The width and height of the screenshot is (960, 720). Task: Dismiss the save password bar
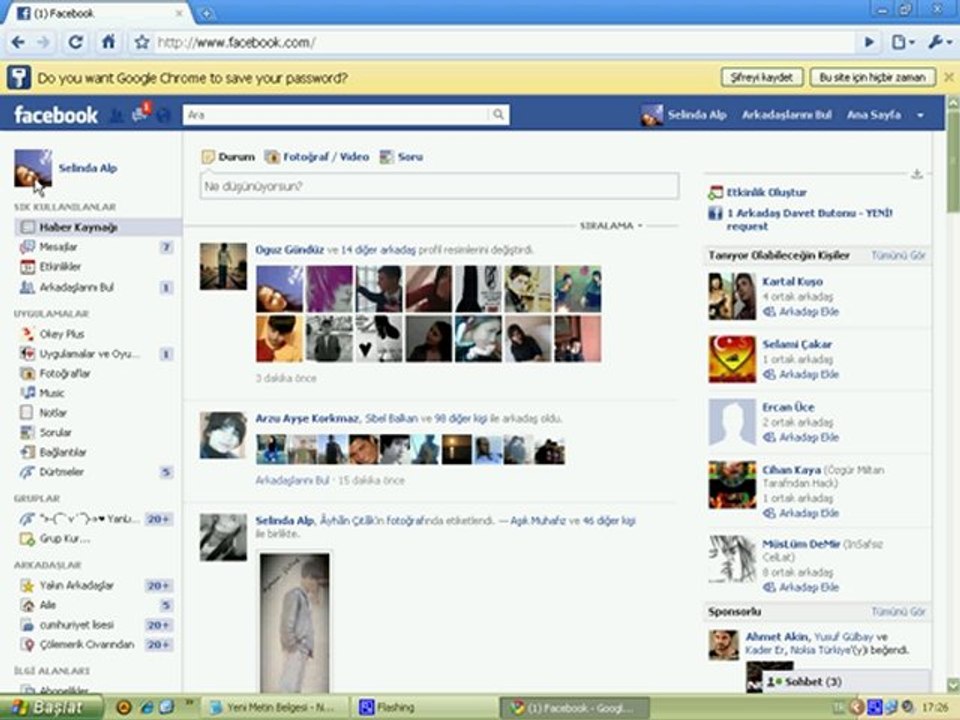click(948, 77)
